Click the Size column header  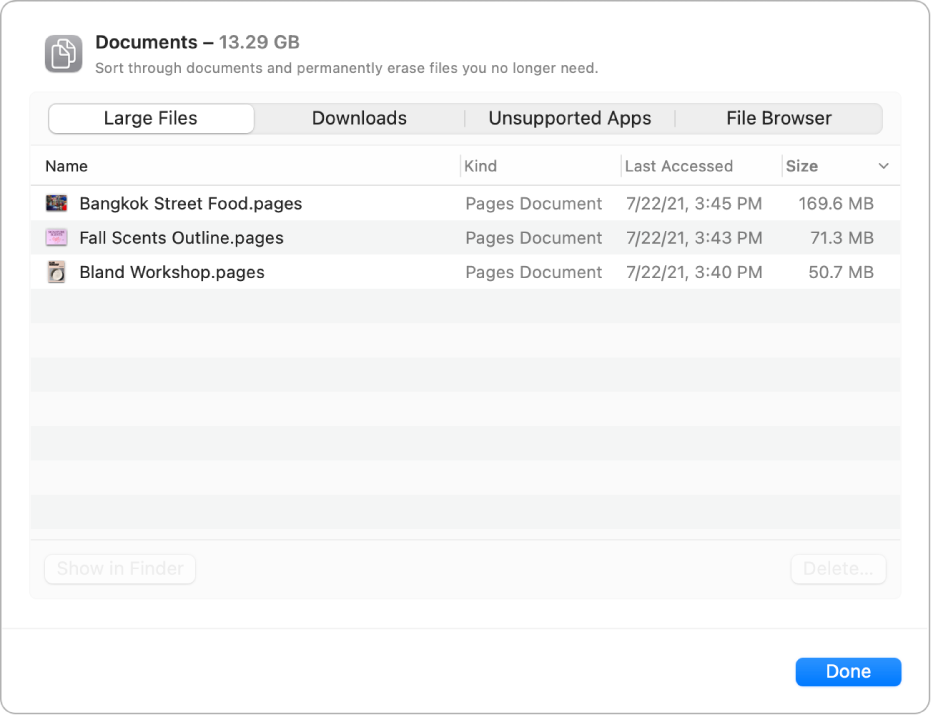803,166
